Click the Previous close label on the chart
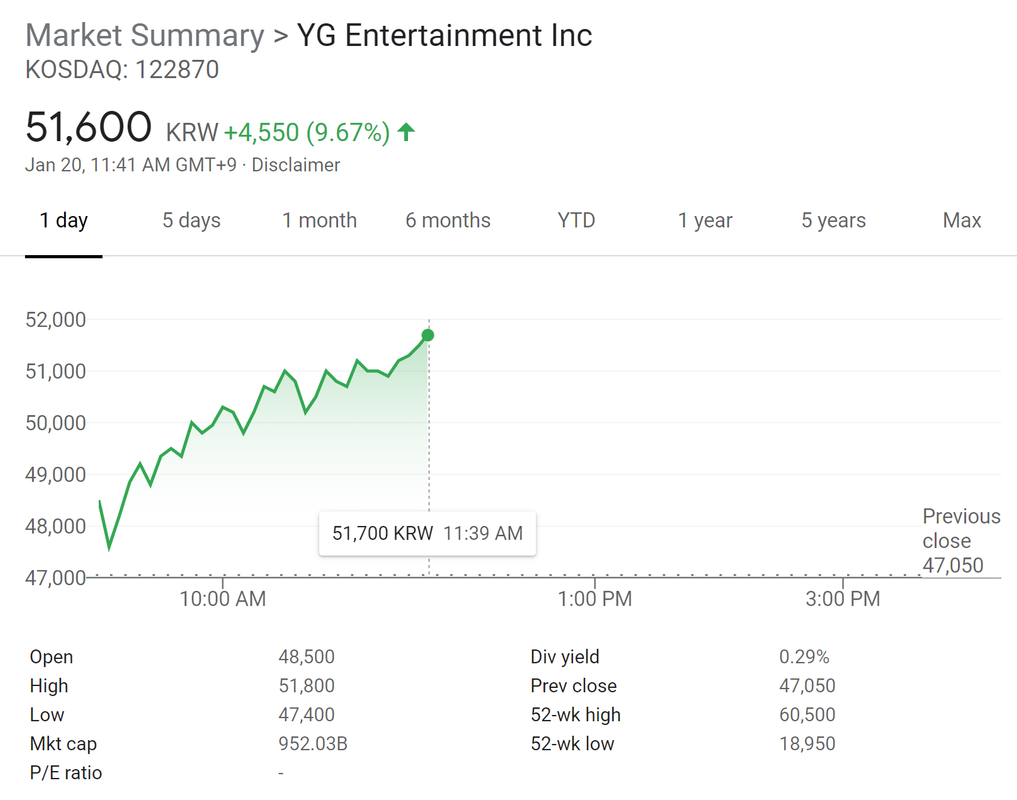The image size is (1017, 800). point(961,528)
